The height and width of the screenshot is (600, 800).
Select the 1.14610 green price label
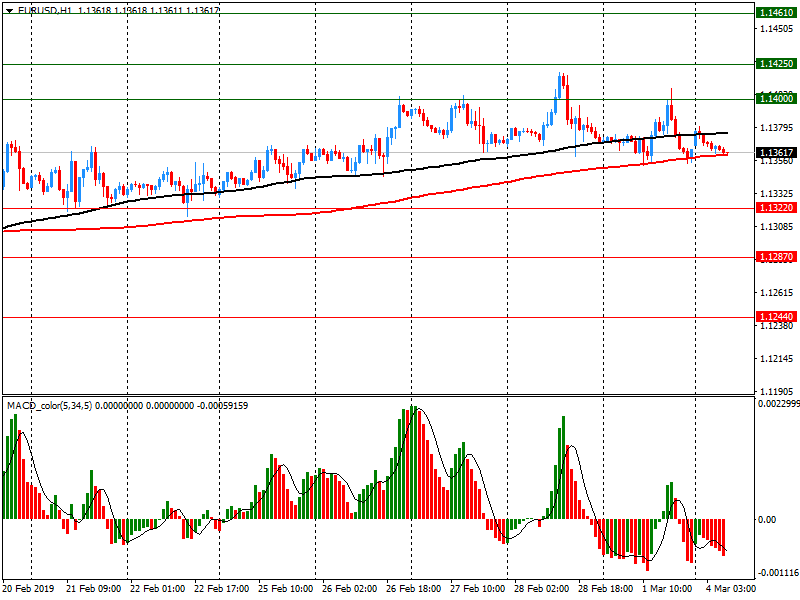(776, 13)
